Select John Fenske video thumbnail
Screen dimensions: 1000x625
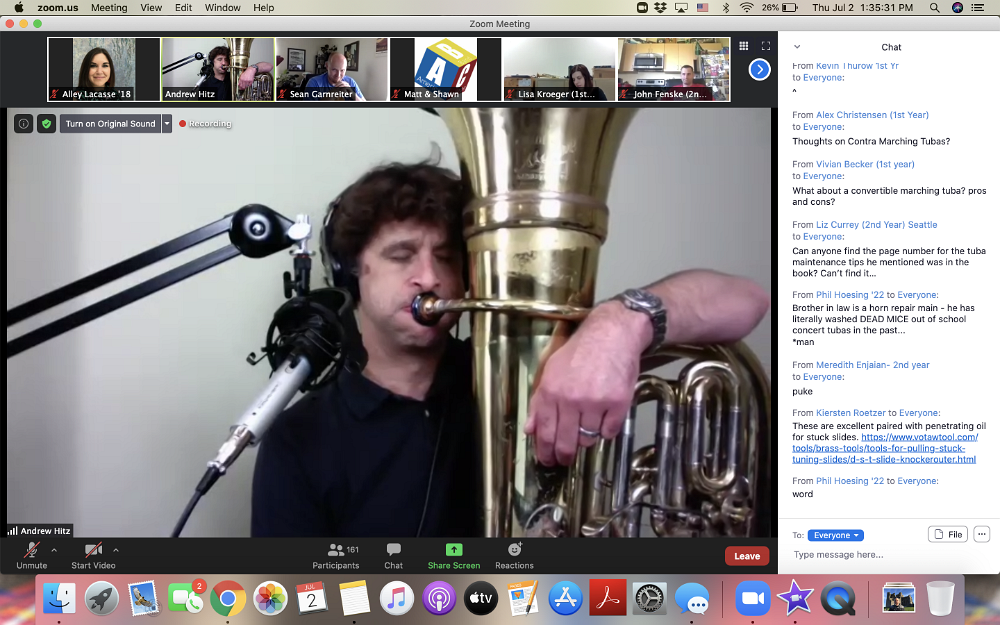[x=674, y=69]
